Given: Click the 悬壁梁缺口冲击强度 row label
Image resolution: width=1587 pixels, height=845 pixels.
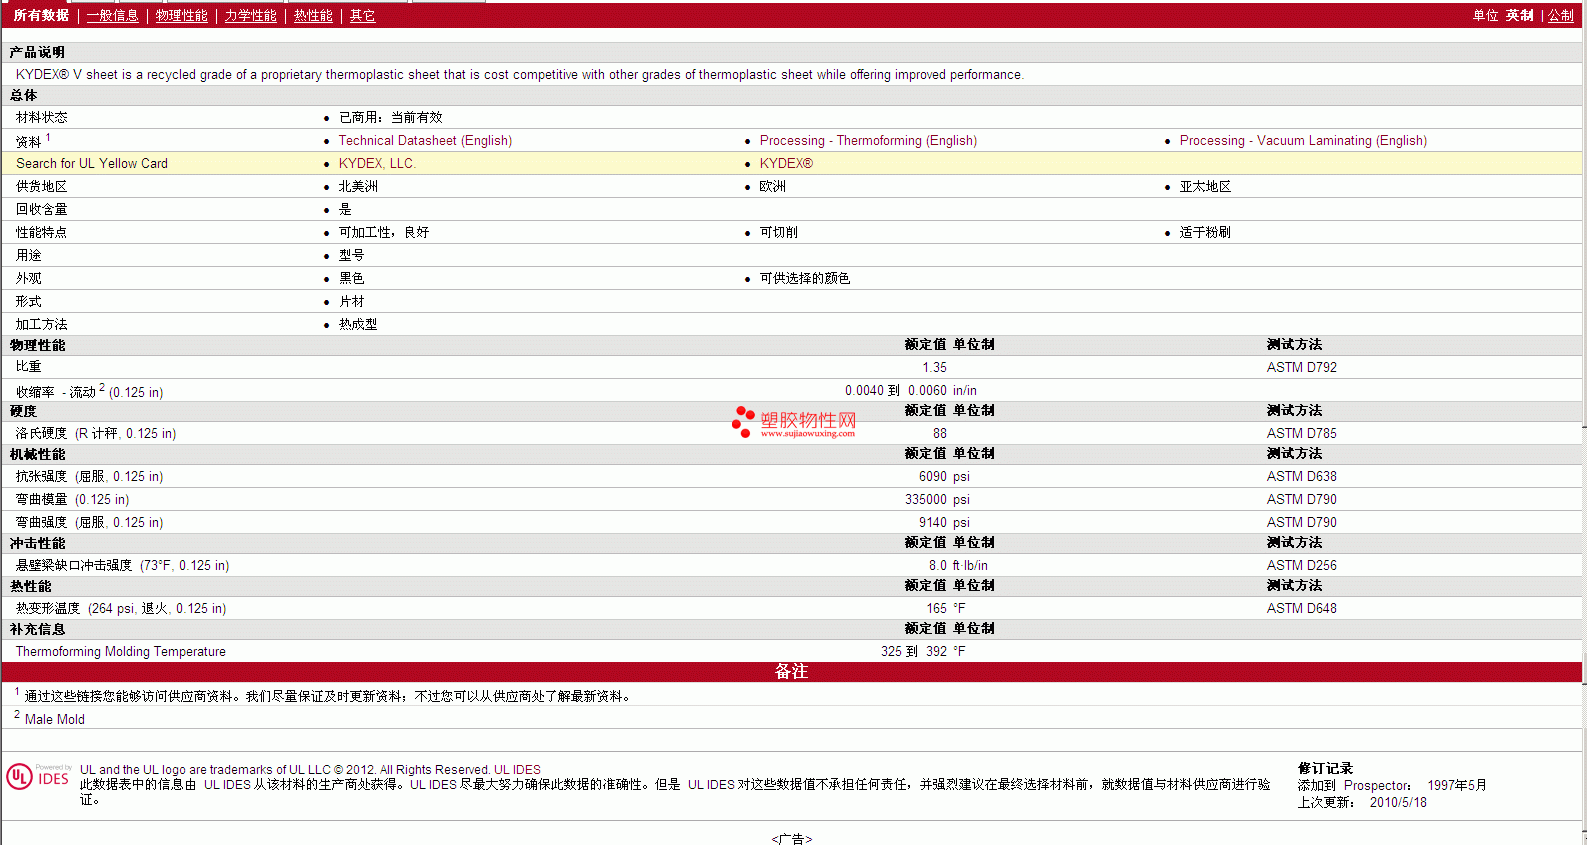Looking at the screenshot, I should click(122, 566).
